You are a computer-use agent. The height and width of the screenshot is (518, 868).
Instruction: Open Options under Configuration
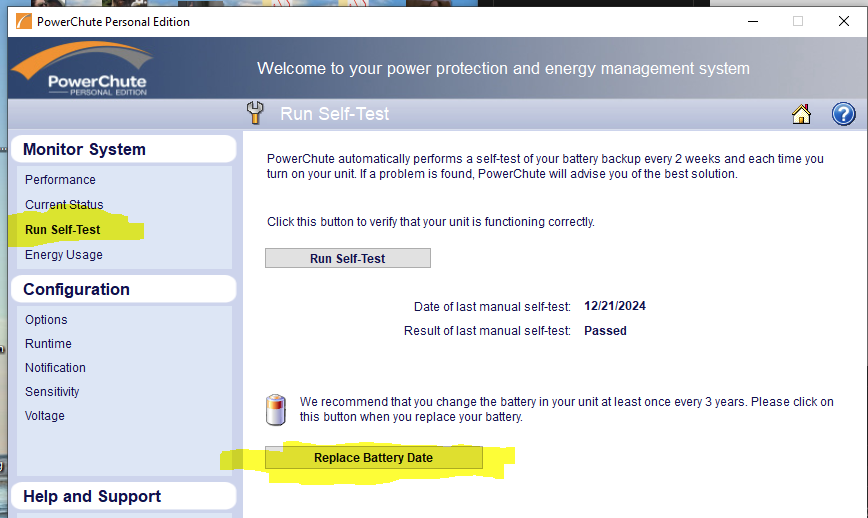pos(46,320)
